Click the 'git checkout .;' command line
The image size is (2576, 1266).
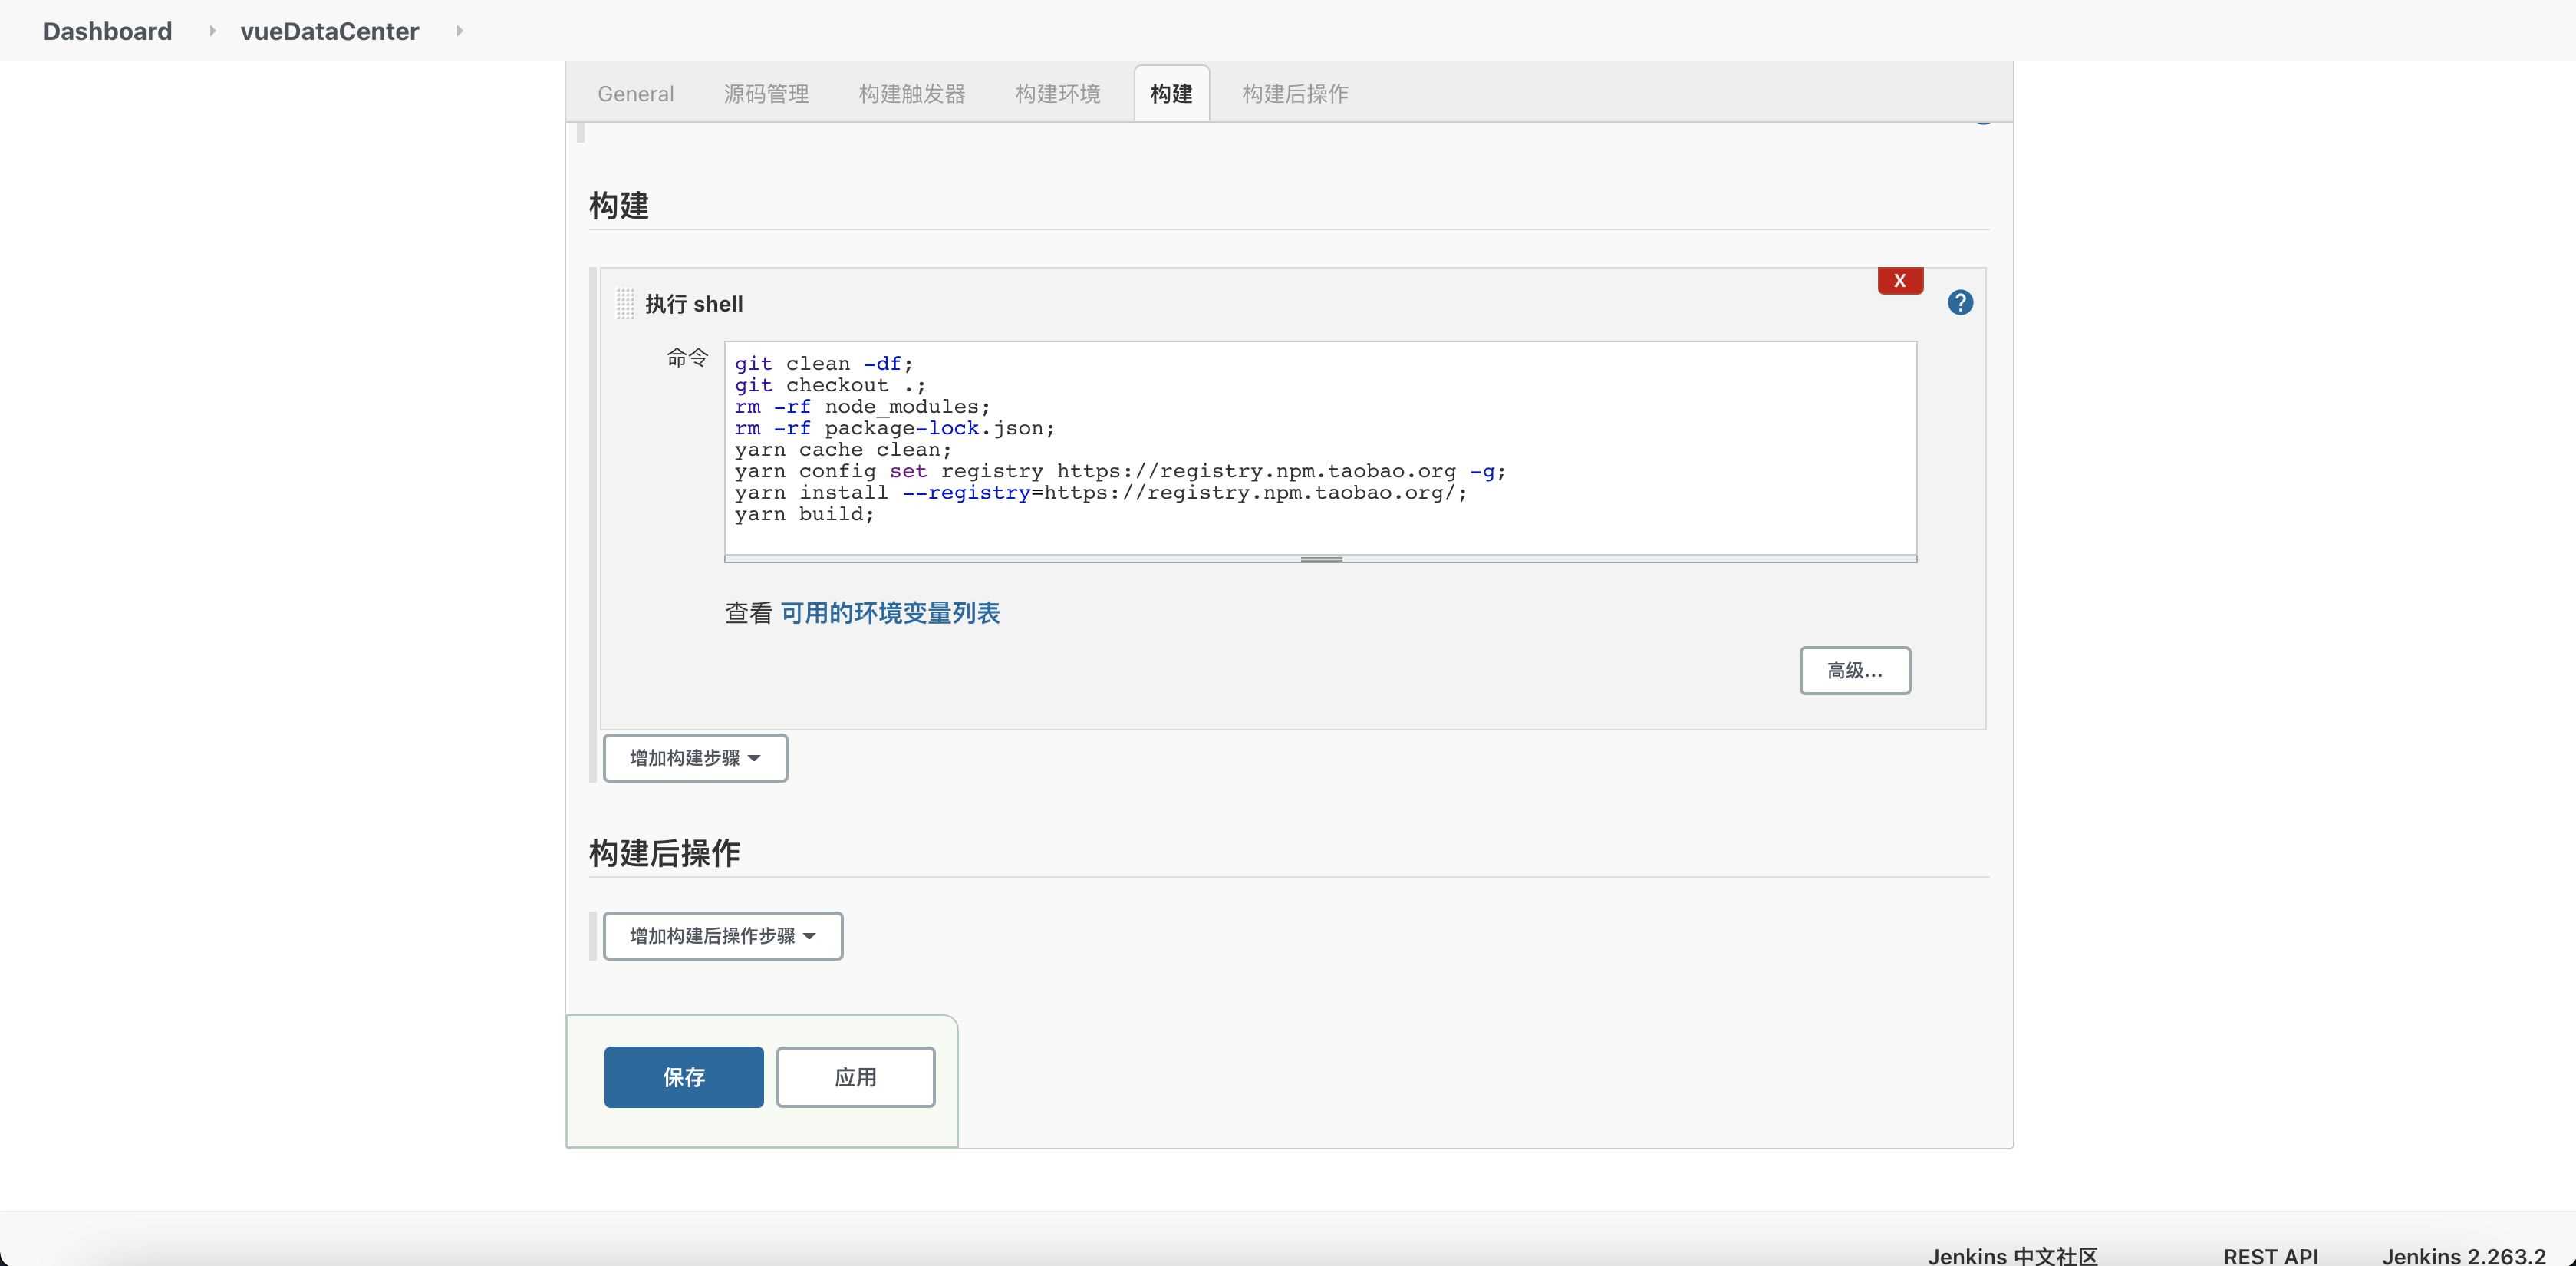(x=830, y=385)
